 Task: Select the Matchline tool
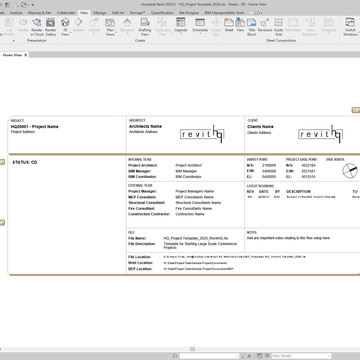point(293,25)
